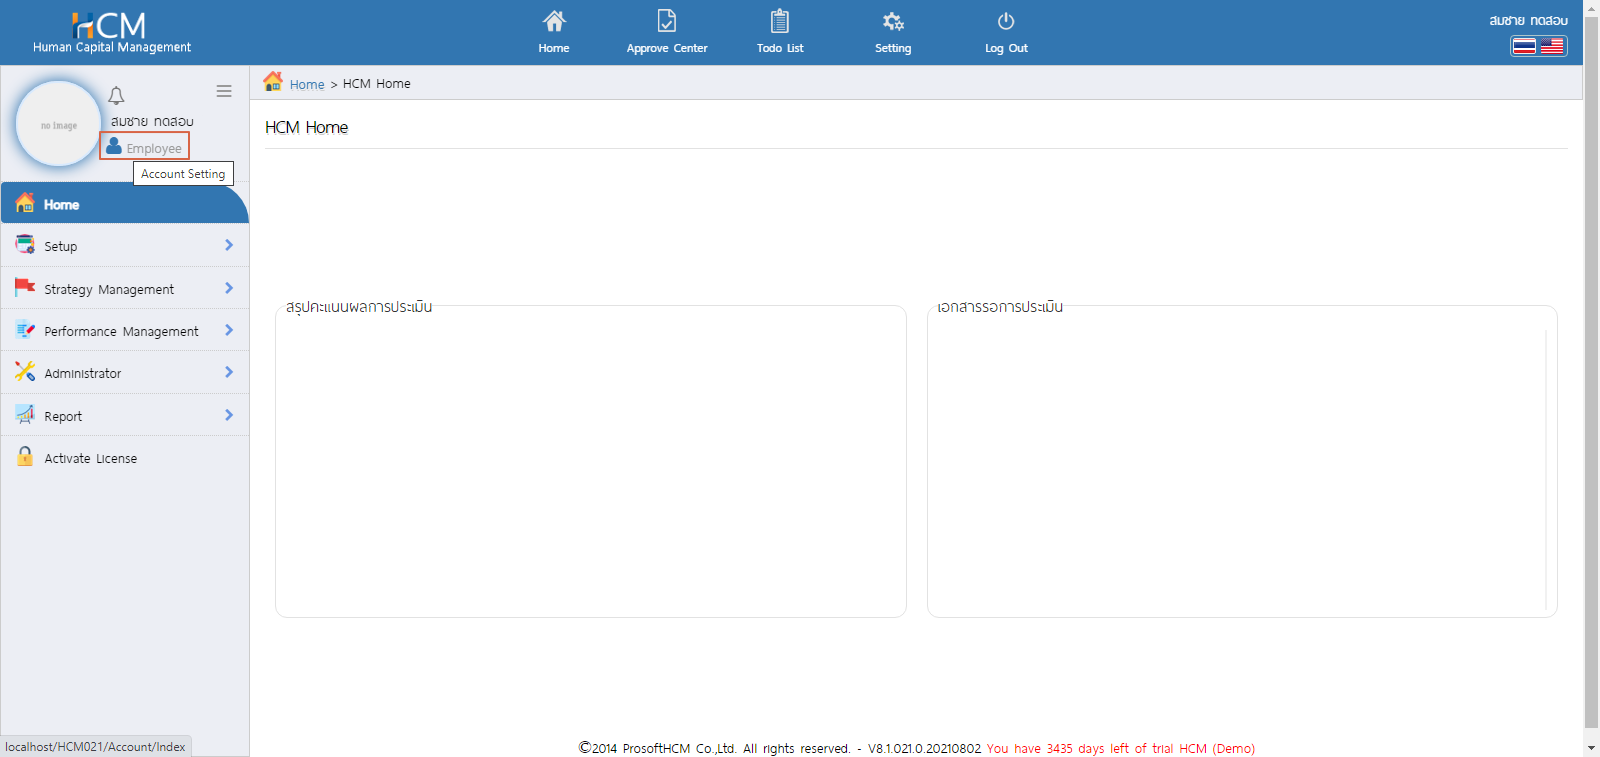
Task: Open the Todo List clipboard icon
Action: click(780, 21)
